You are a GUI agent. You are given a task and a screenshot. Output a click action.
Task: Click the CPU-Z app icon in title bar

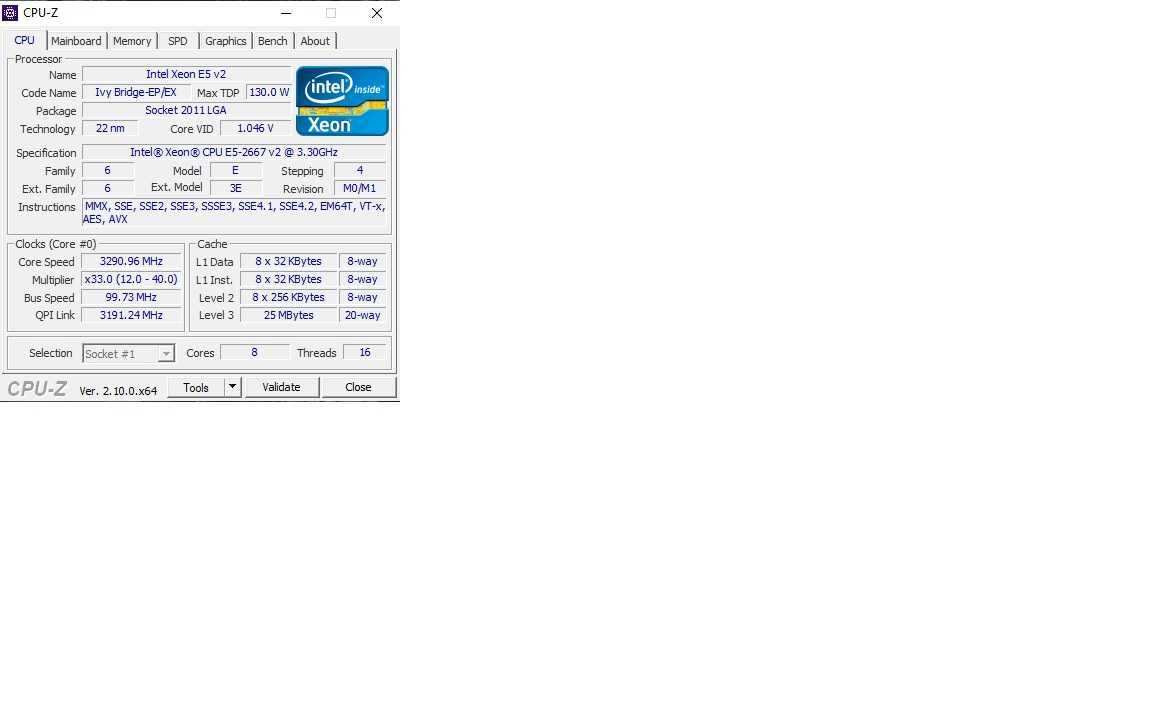pos(10,12)
